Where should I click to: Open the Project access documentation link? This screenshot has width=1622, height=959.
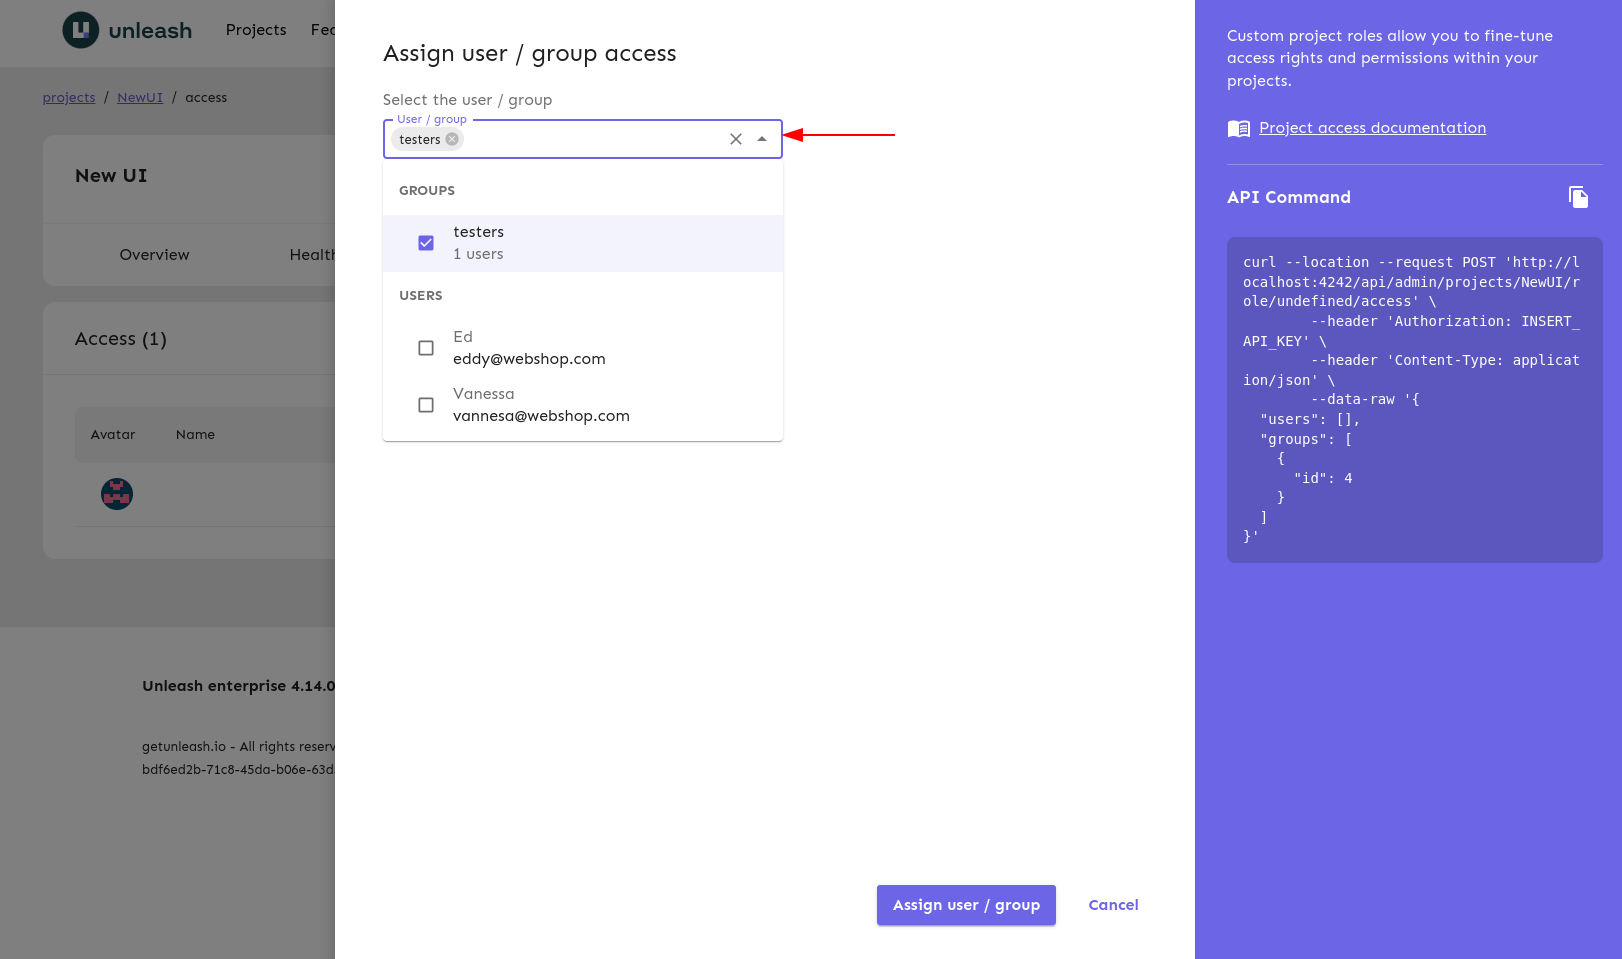coord(1372,128)
